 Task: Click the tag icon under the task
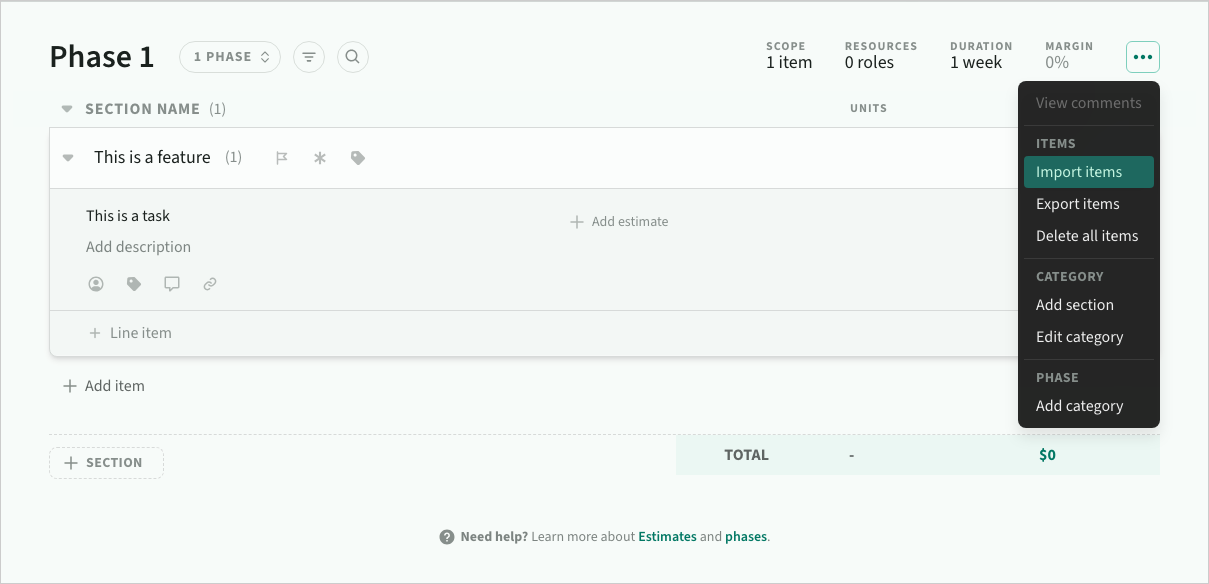(x=134, y=284)
